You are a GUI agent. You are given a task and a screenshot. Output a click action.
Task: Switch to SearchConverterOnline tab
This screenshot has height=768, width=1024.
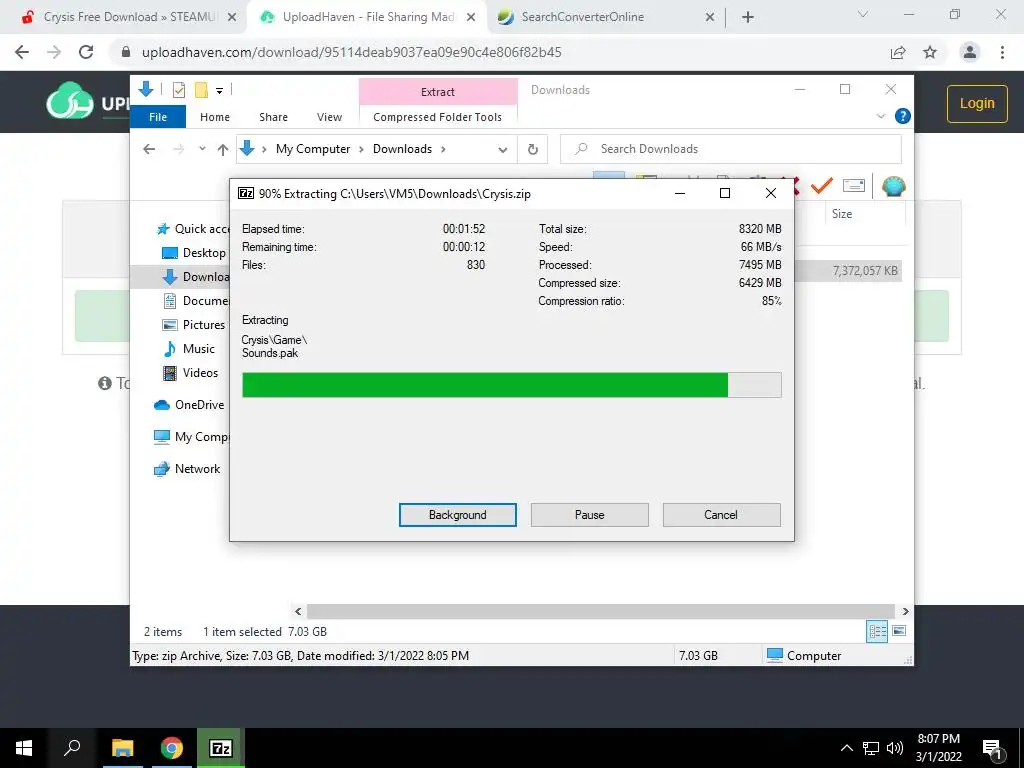pyautogui.click(x=605, y=17)
